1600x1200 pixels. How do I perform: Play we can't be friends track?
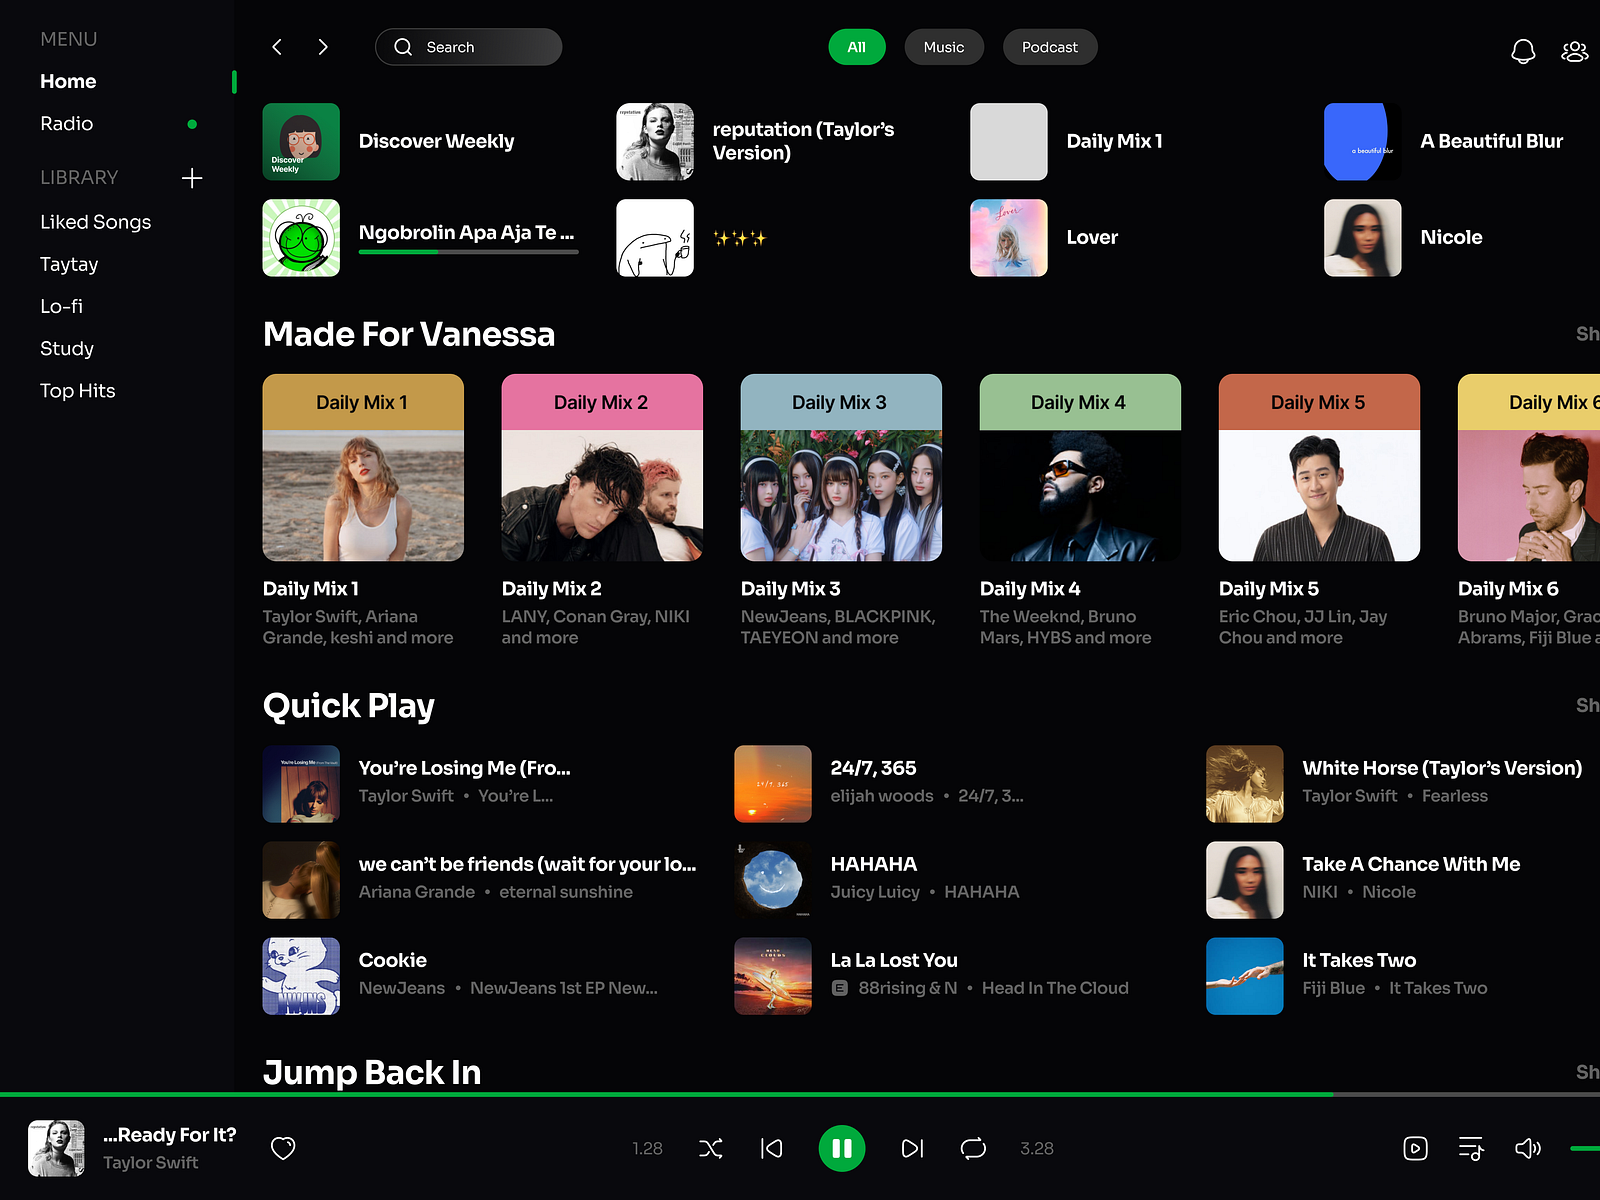[x=480, y=880]
